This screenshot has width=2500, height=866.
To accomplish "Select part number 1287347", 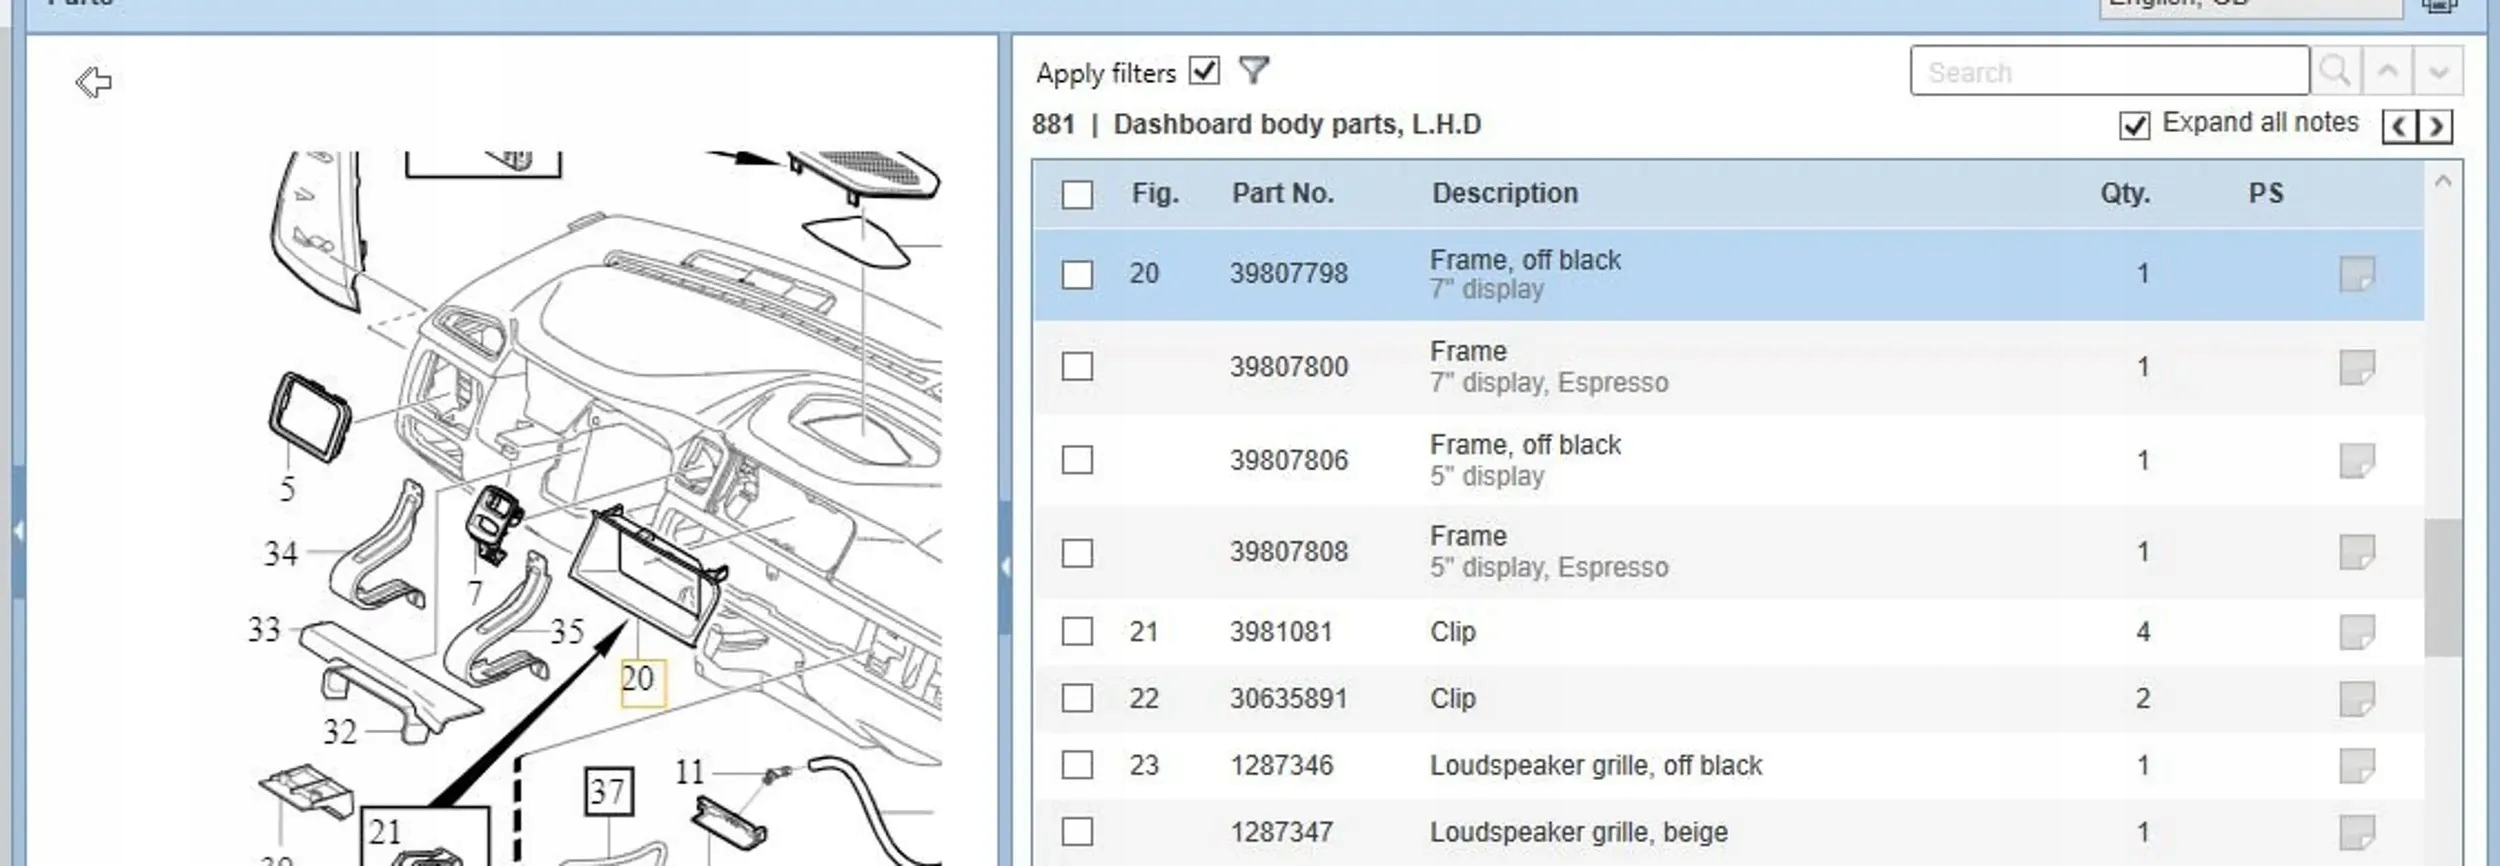I will [x=1281, y=832].
